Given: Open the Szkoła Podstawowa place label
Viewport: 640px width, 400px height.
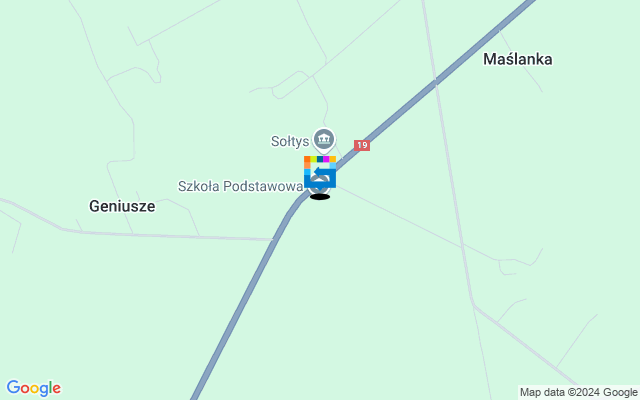Looking at the screenshot, I should click(241, 186).
